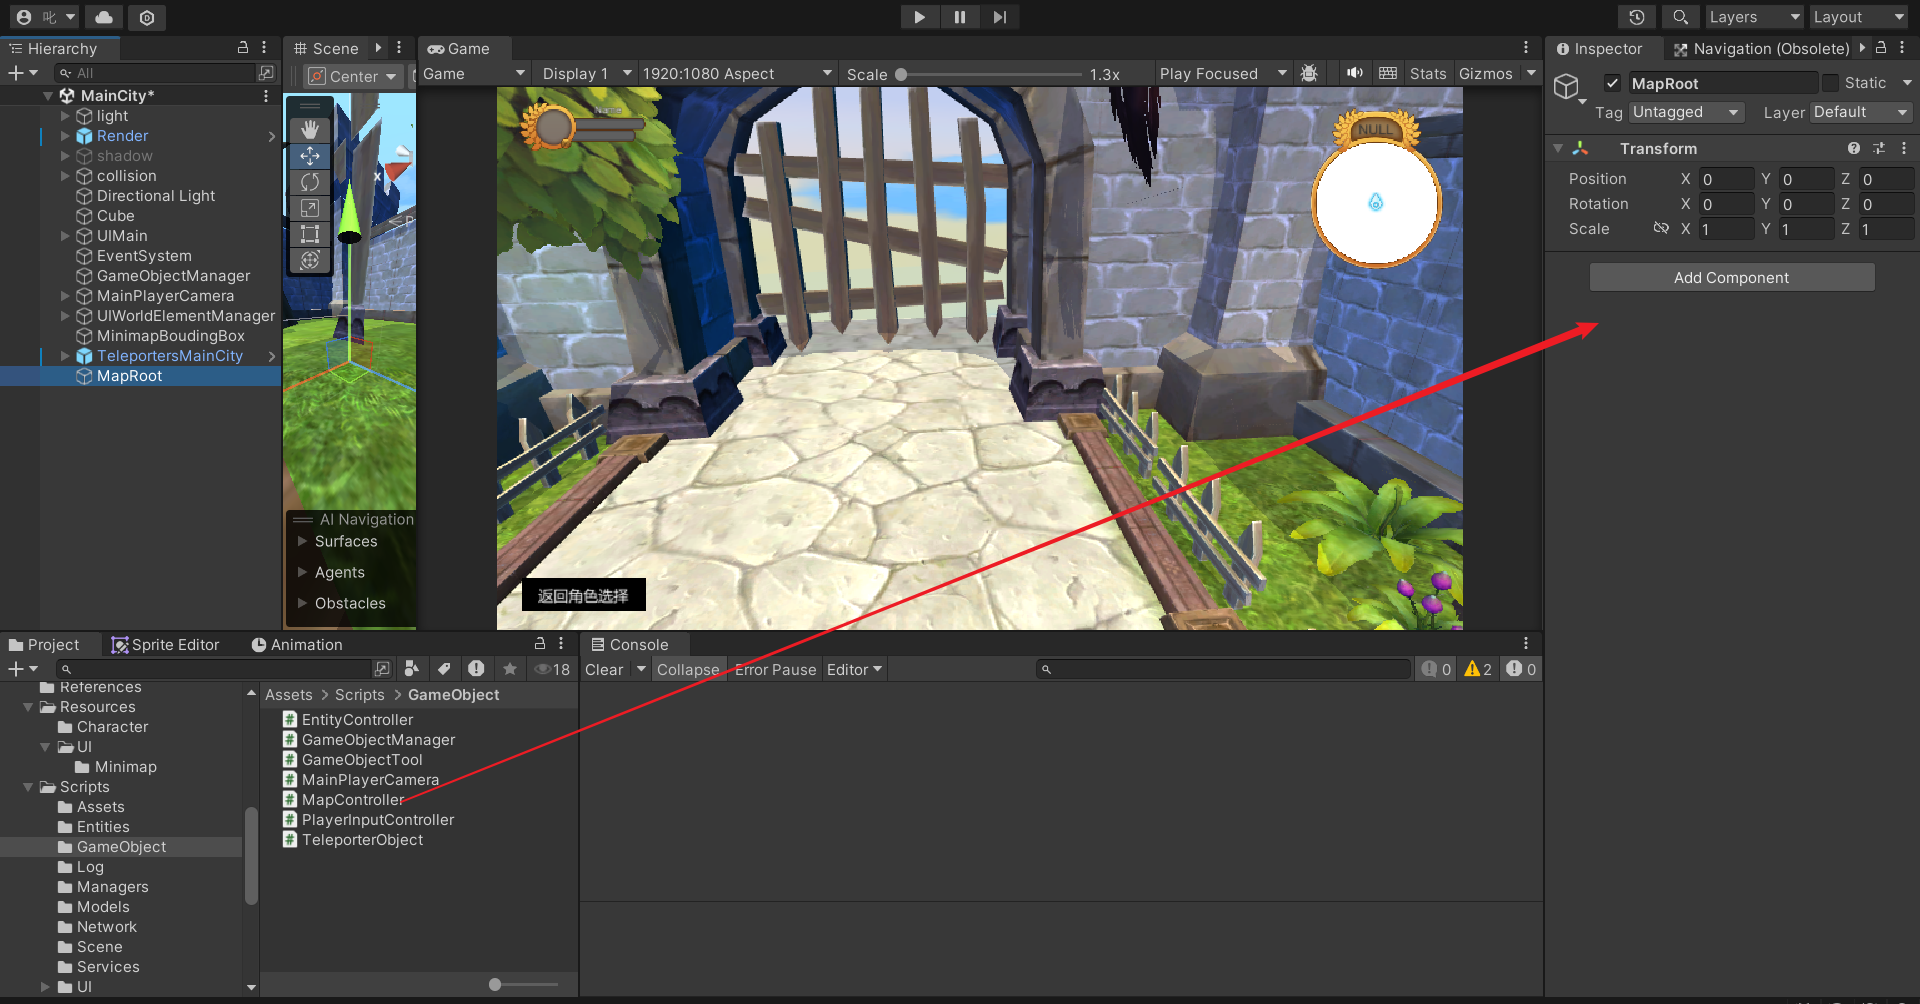The height and width of the screenshot is (1004, 1920).
Task: Select the Rect Transform tool
Action: click(310, 234)
